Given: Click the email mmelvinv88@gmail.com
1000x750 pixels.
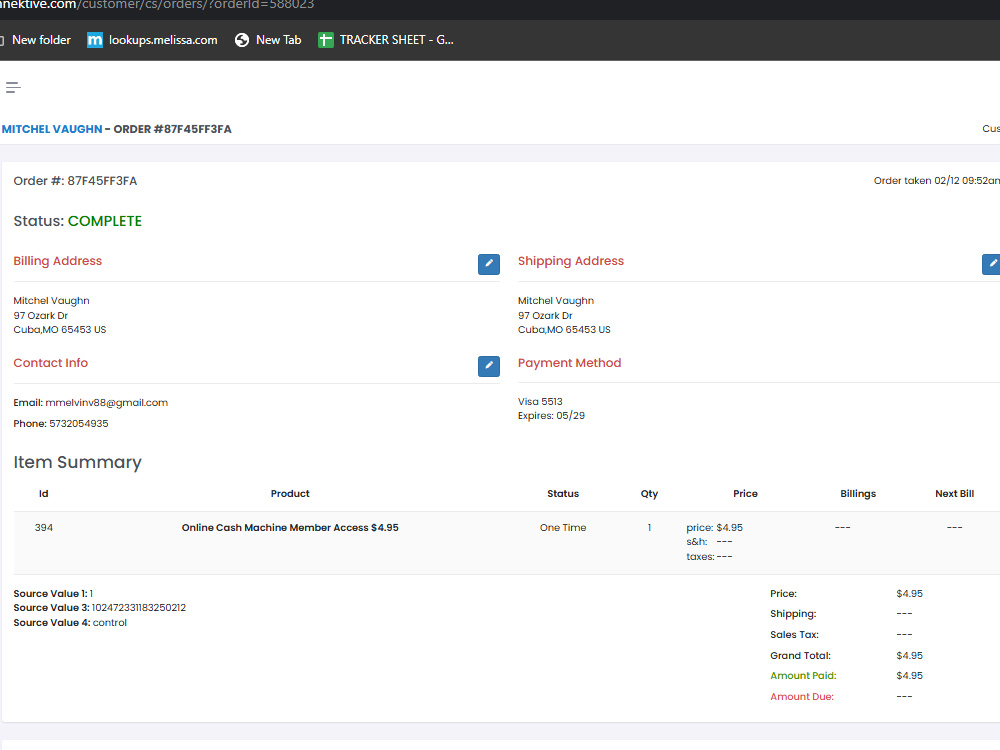Looking at the screenshot, I should (x=107, y=402).
